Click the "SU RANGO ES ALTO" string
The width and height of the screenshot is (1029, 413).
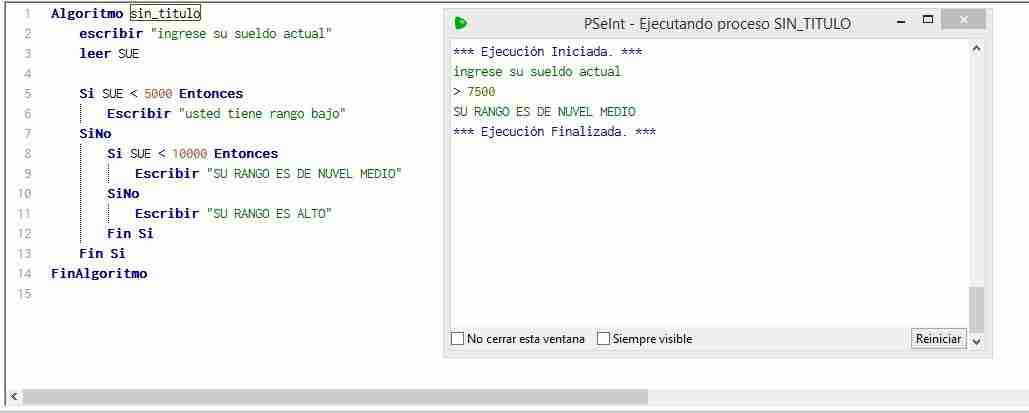click(x=269, y=213)
